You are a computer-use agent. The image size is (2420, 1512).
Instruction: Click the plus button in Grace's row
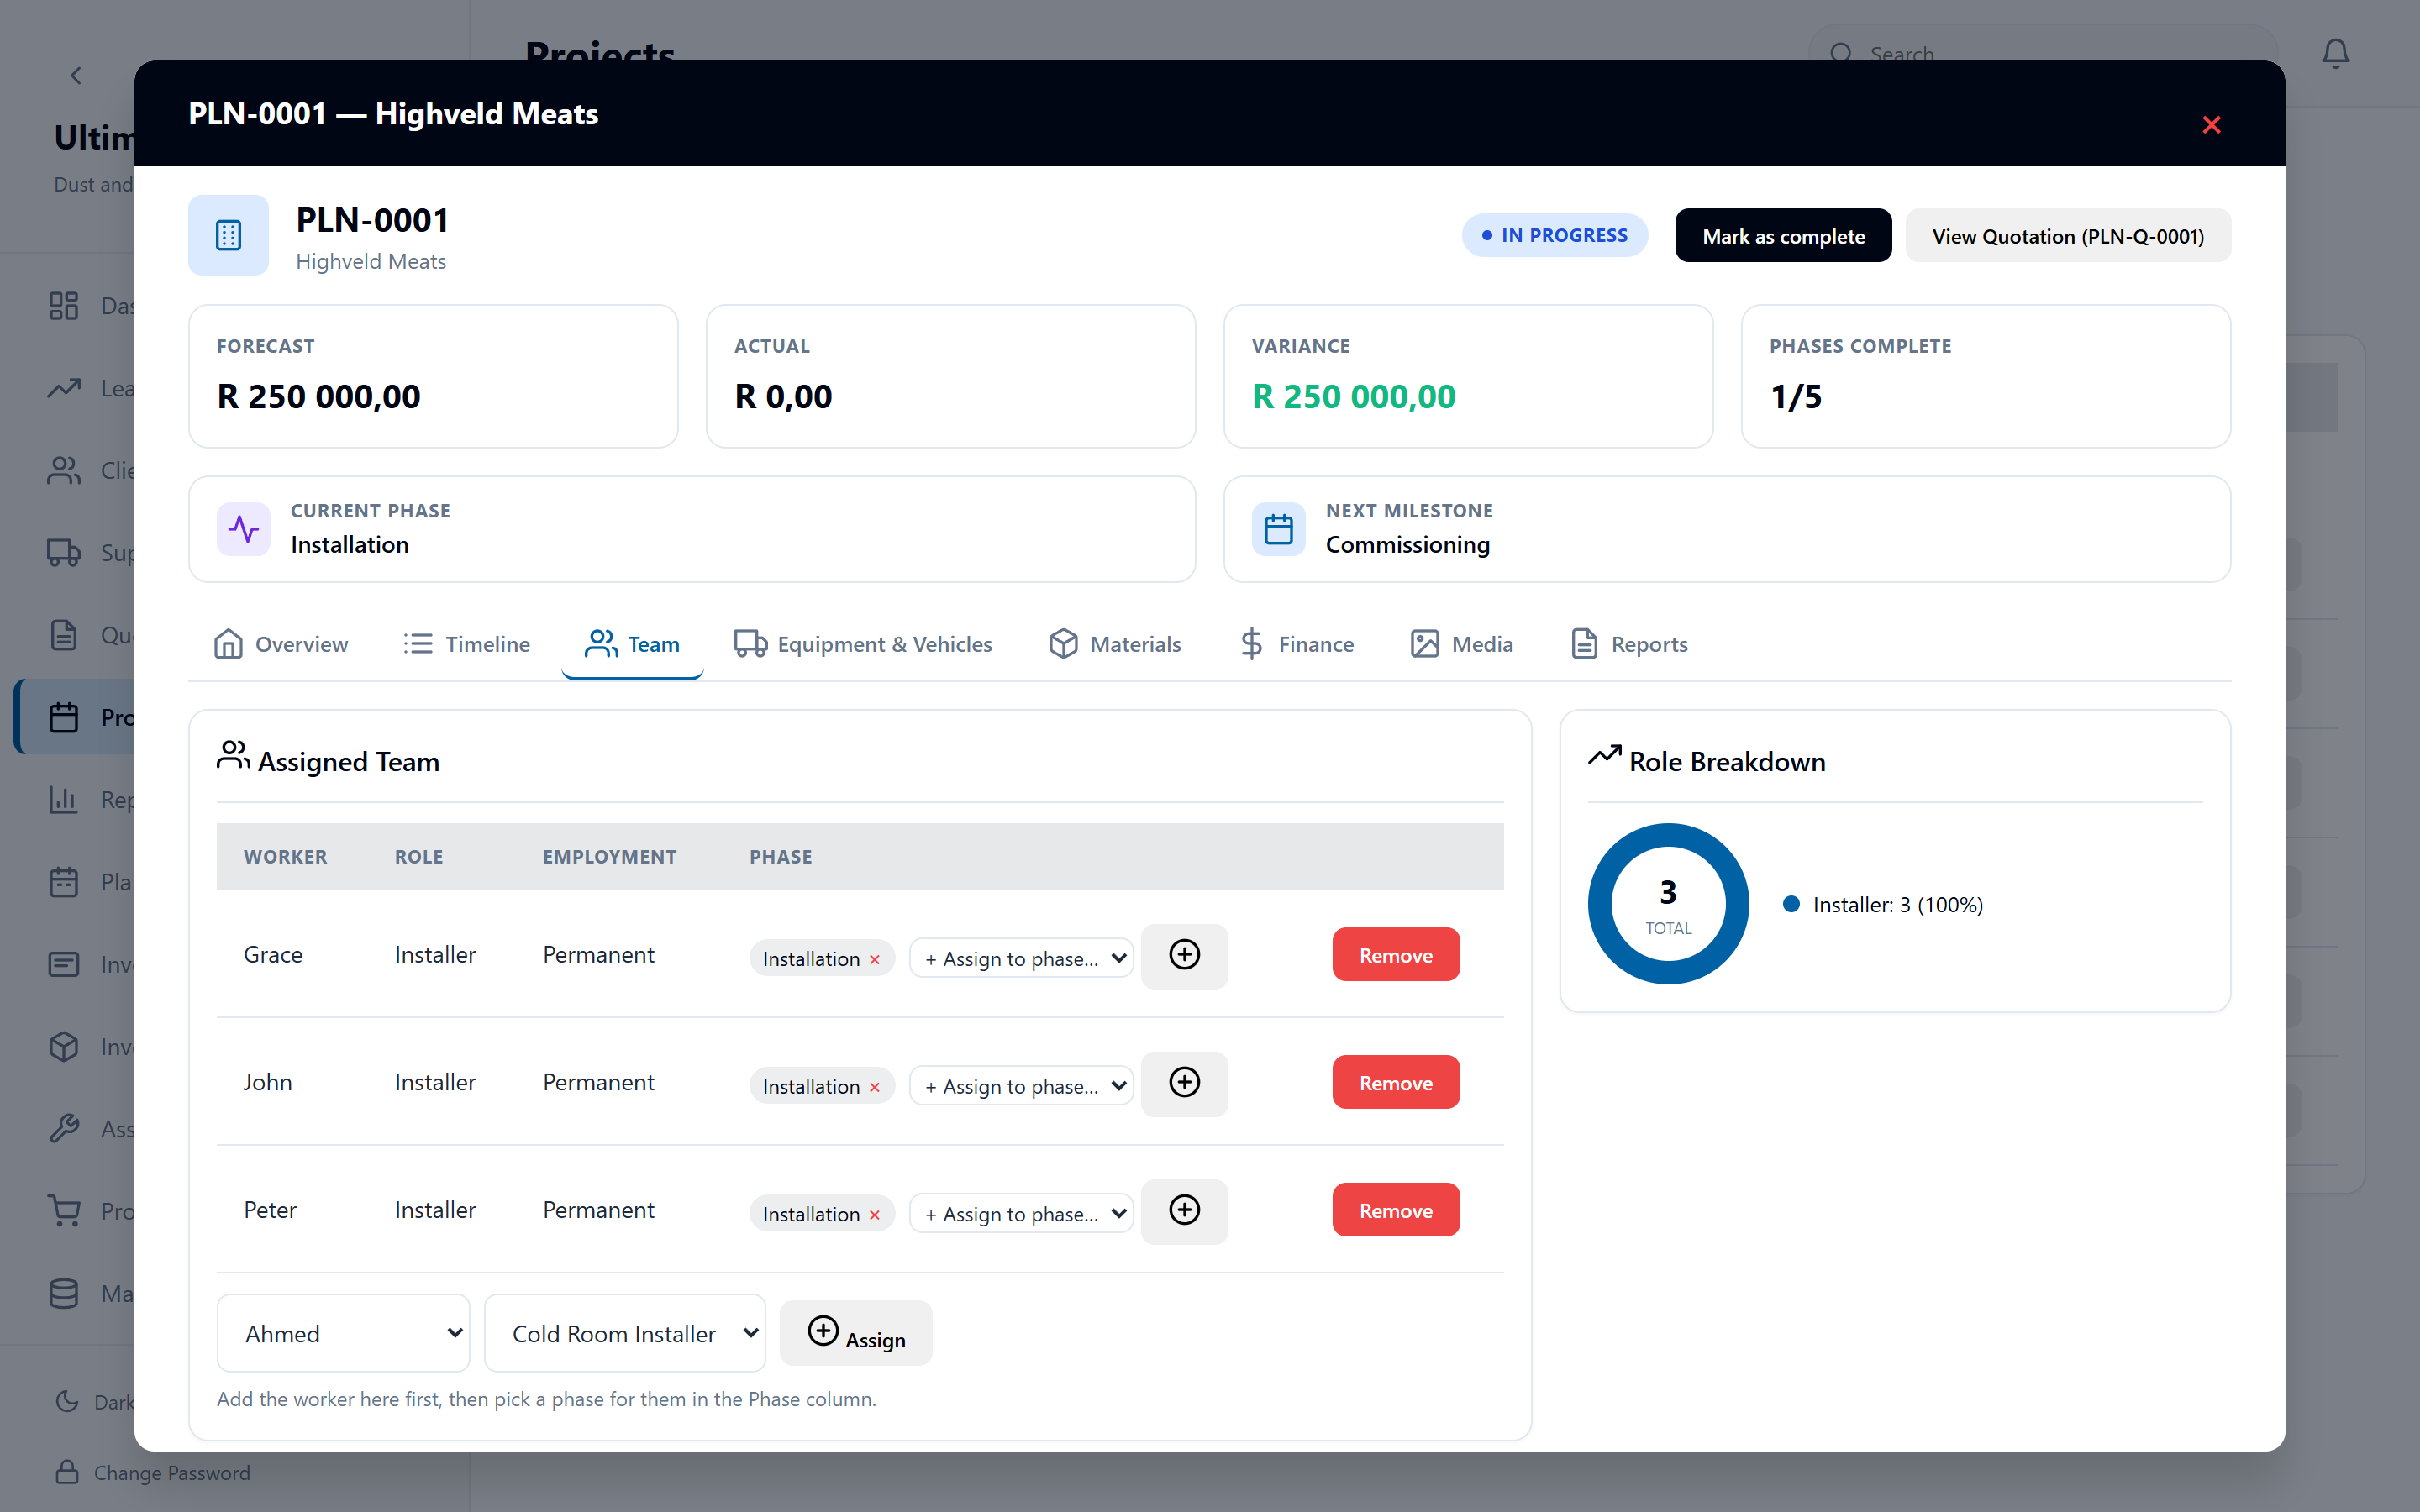(x=1184, y=955)
